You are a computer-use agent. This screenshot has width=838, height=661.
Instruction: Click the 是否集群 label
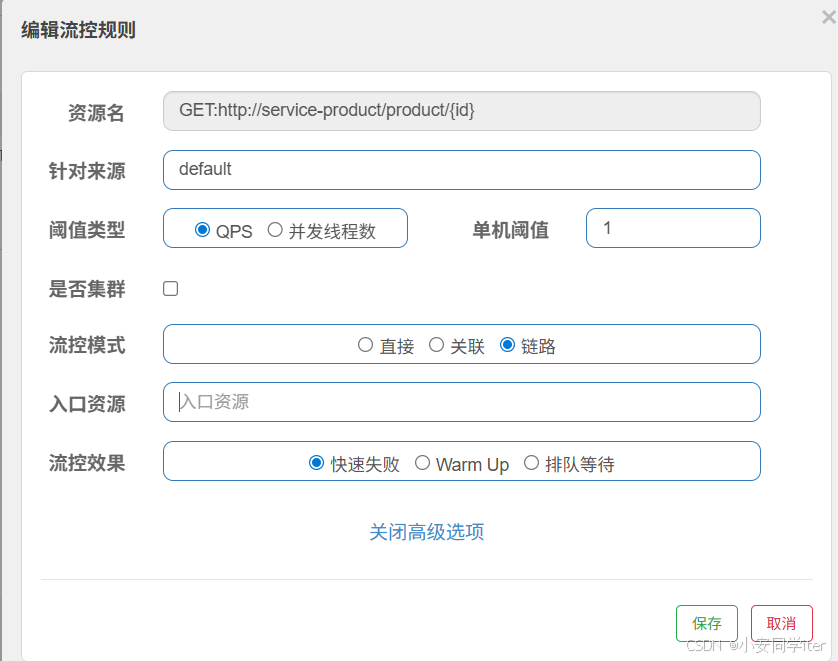pyautogui.click(x=87, y=289)
